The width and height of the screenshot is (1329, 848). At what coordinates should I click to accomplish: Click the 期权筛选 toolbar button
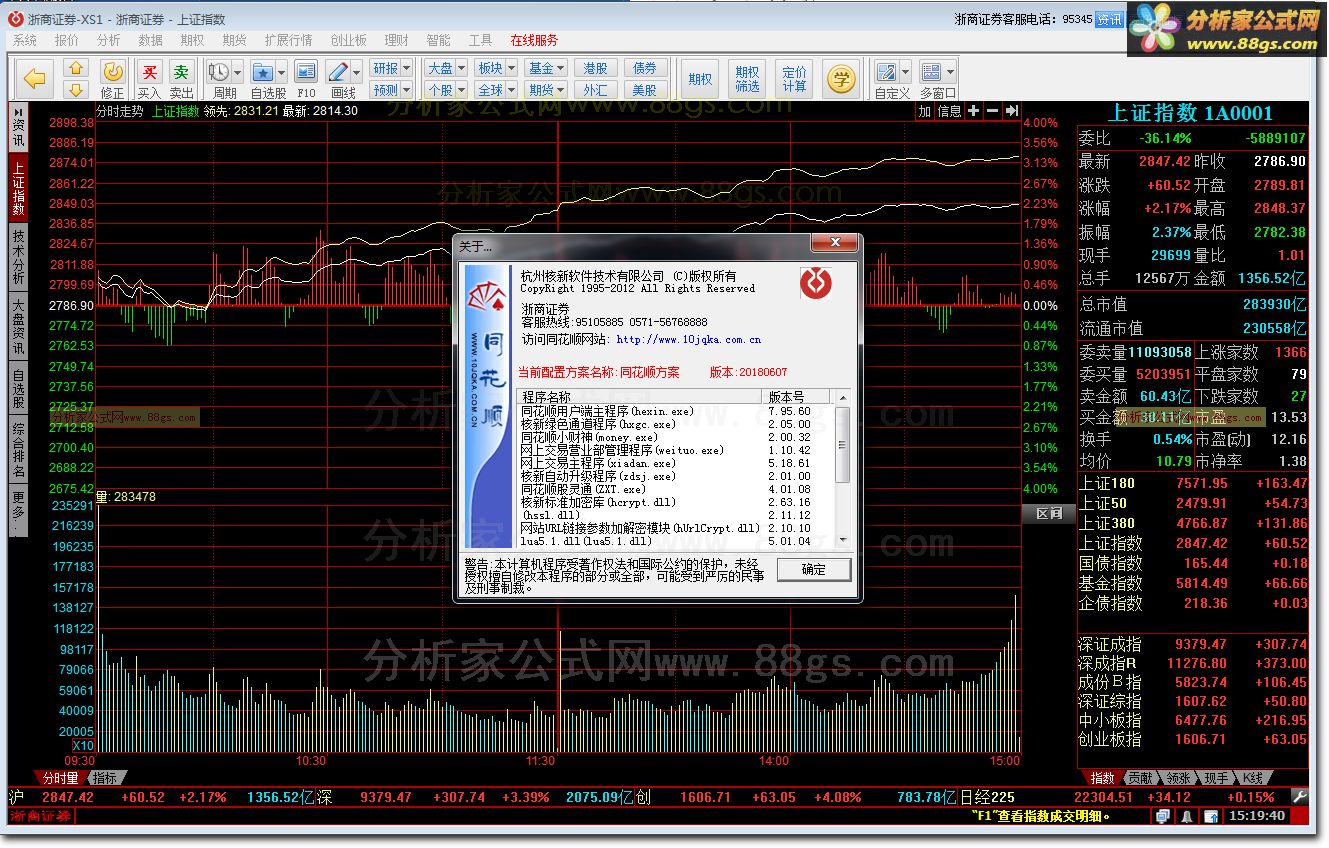click(747, 79)
